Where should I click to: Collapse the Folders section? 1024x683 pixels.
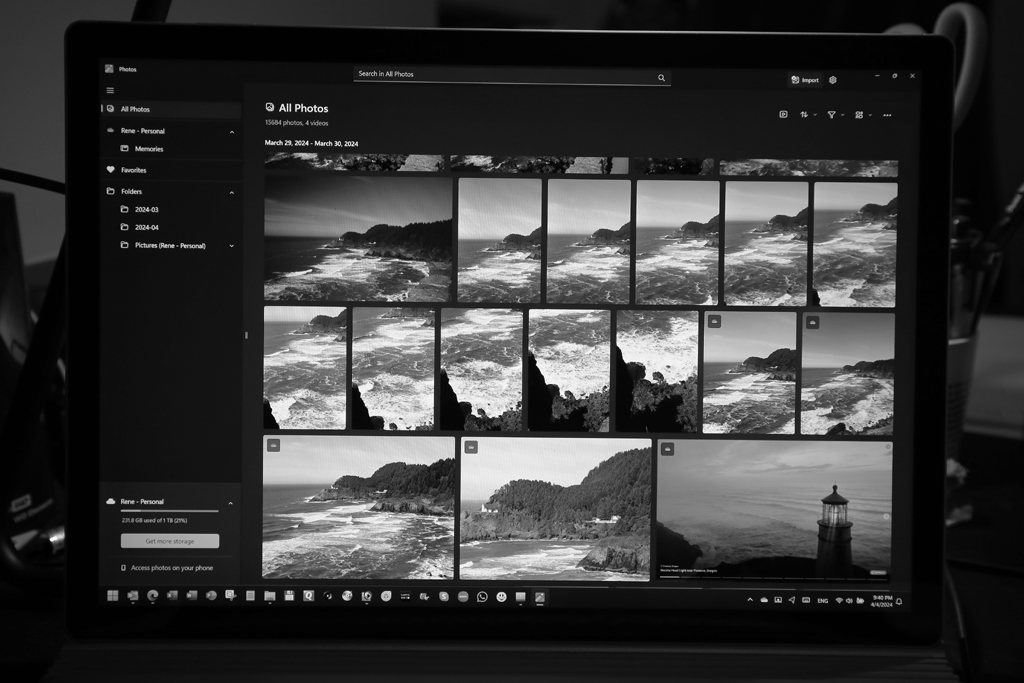pos(232,193)
